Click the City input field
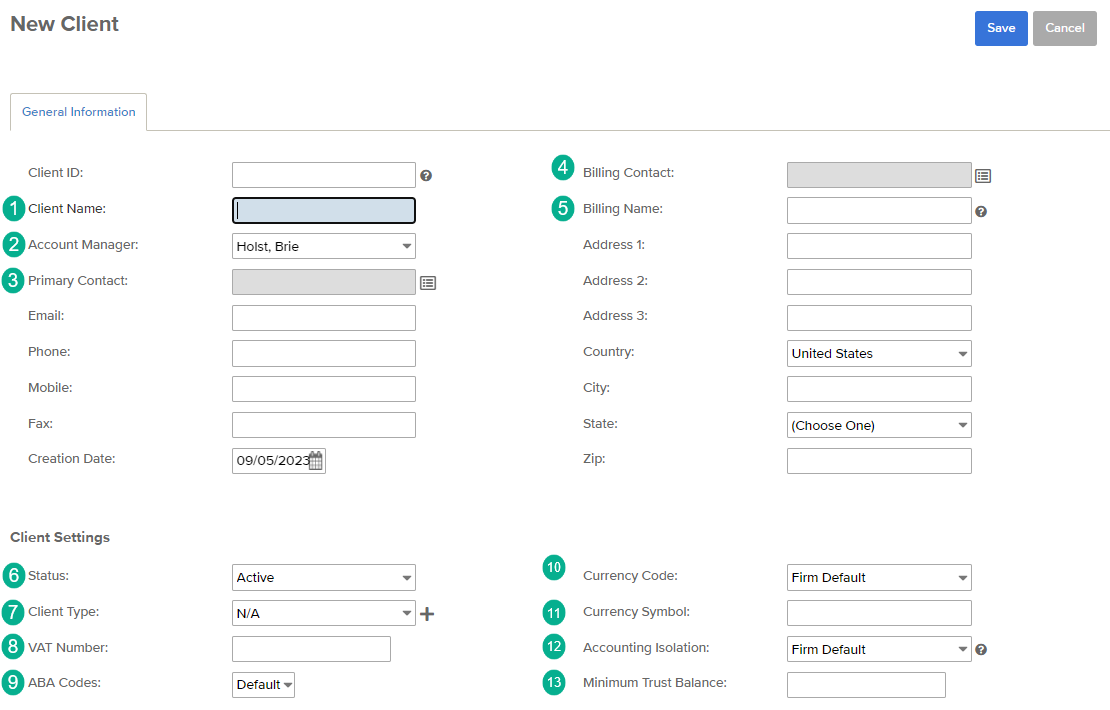The image size is (1110, 710). [x=879, y=389]
